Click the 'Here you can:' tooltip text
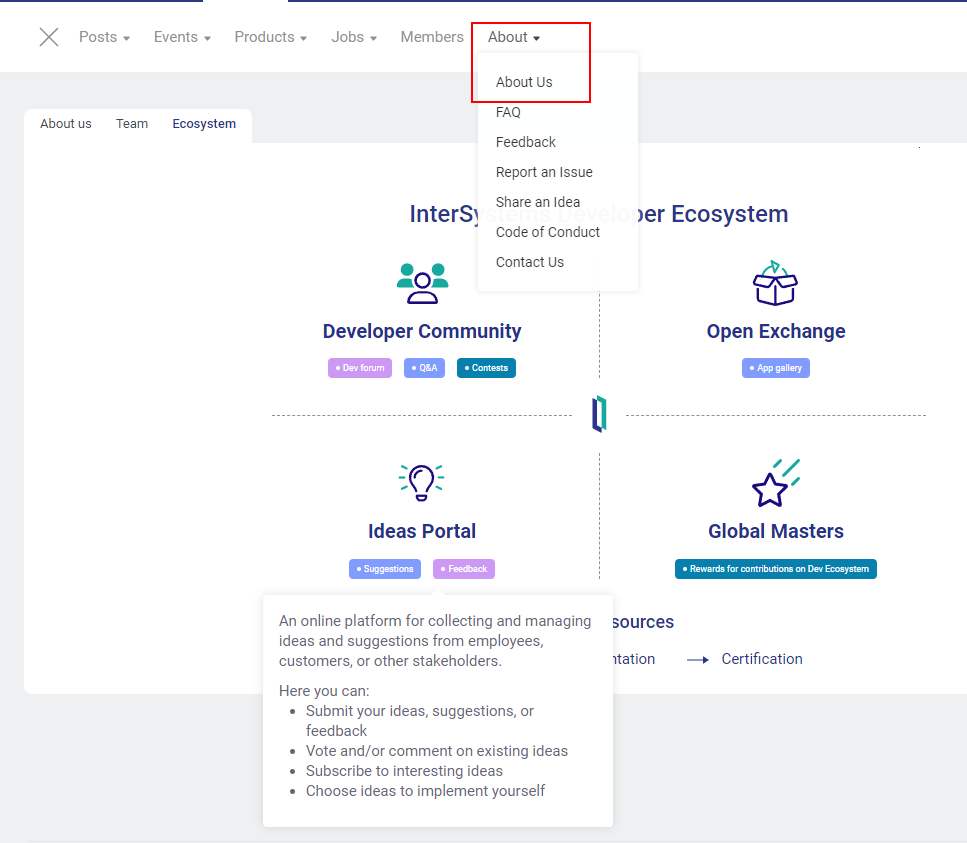The width and height of the screenshot is (967, 843). (x=324, y=691)
